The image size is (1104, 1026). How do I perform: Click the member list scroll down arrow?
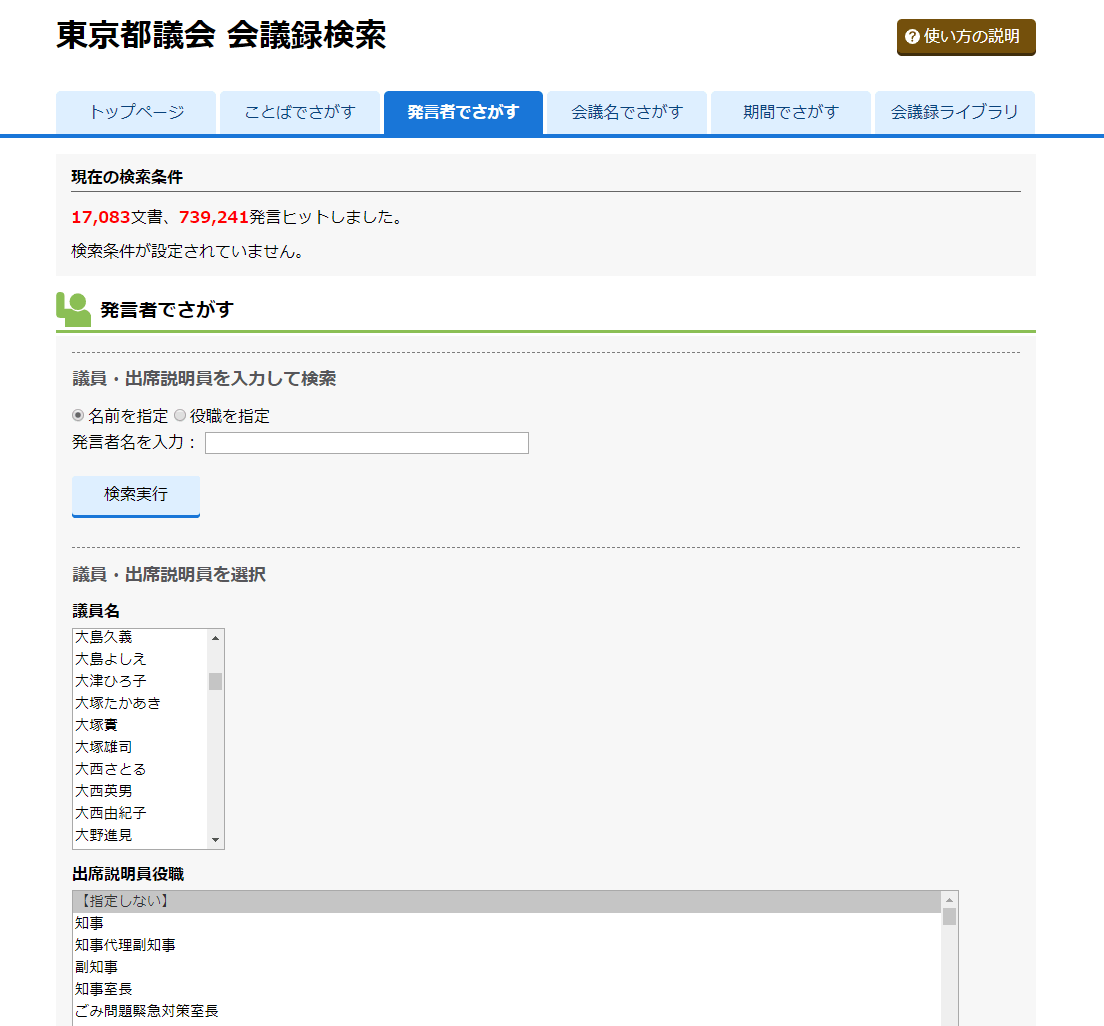[215, 840]
